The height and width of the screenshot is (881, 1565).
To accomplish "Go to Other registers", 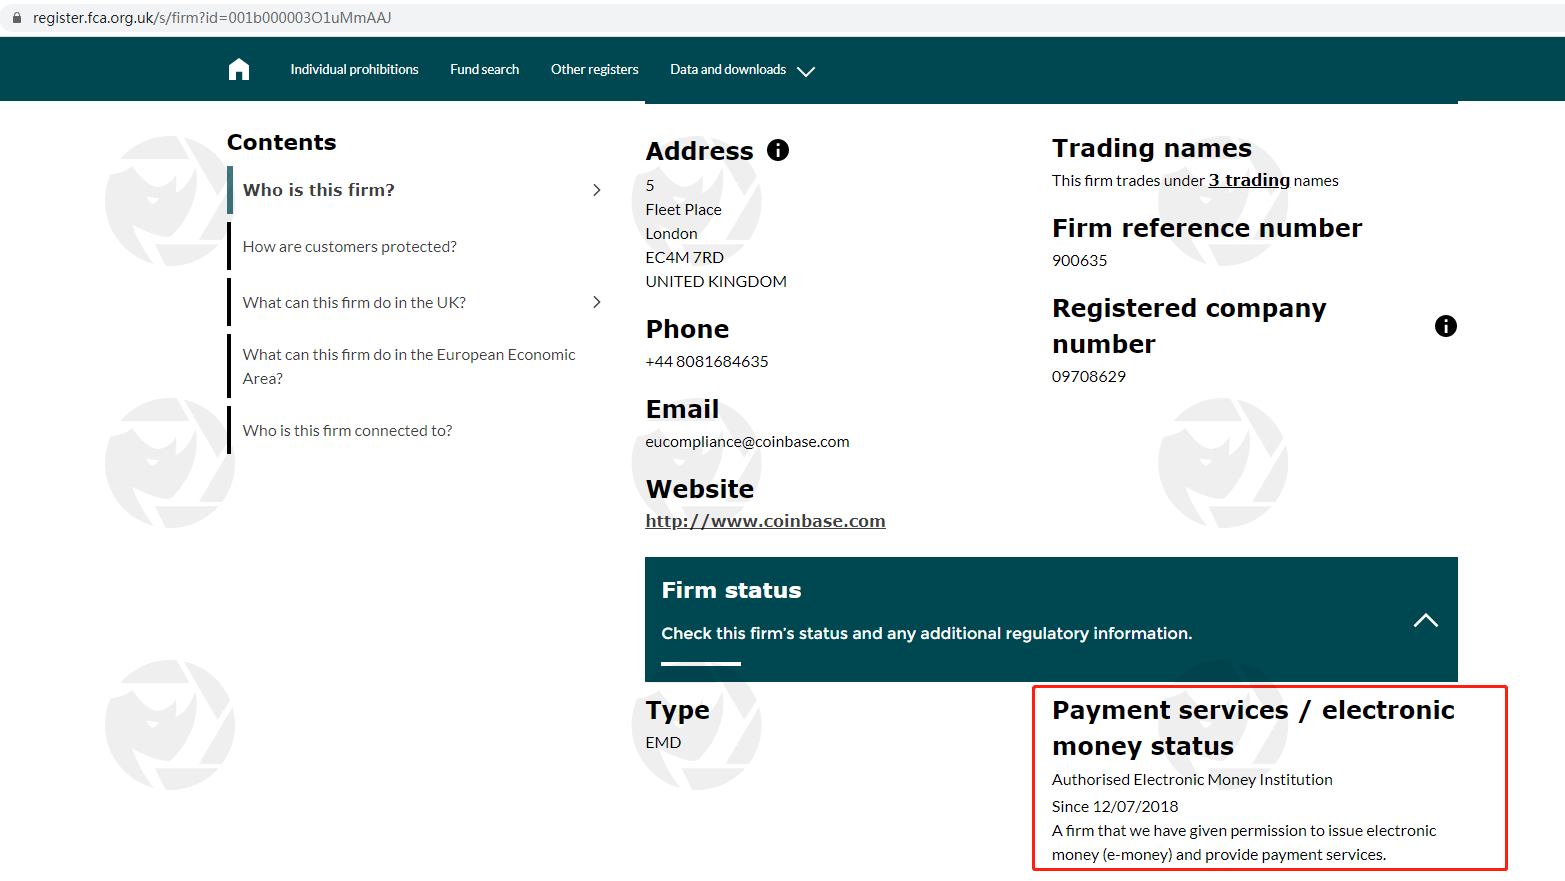I will [594, 69].
